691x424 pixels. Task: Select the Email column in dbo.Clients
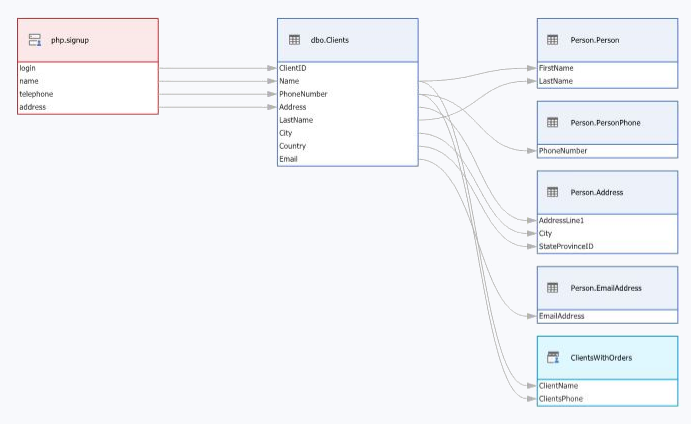pos(289,159)
